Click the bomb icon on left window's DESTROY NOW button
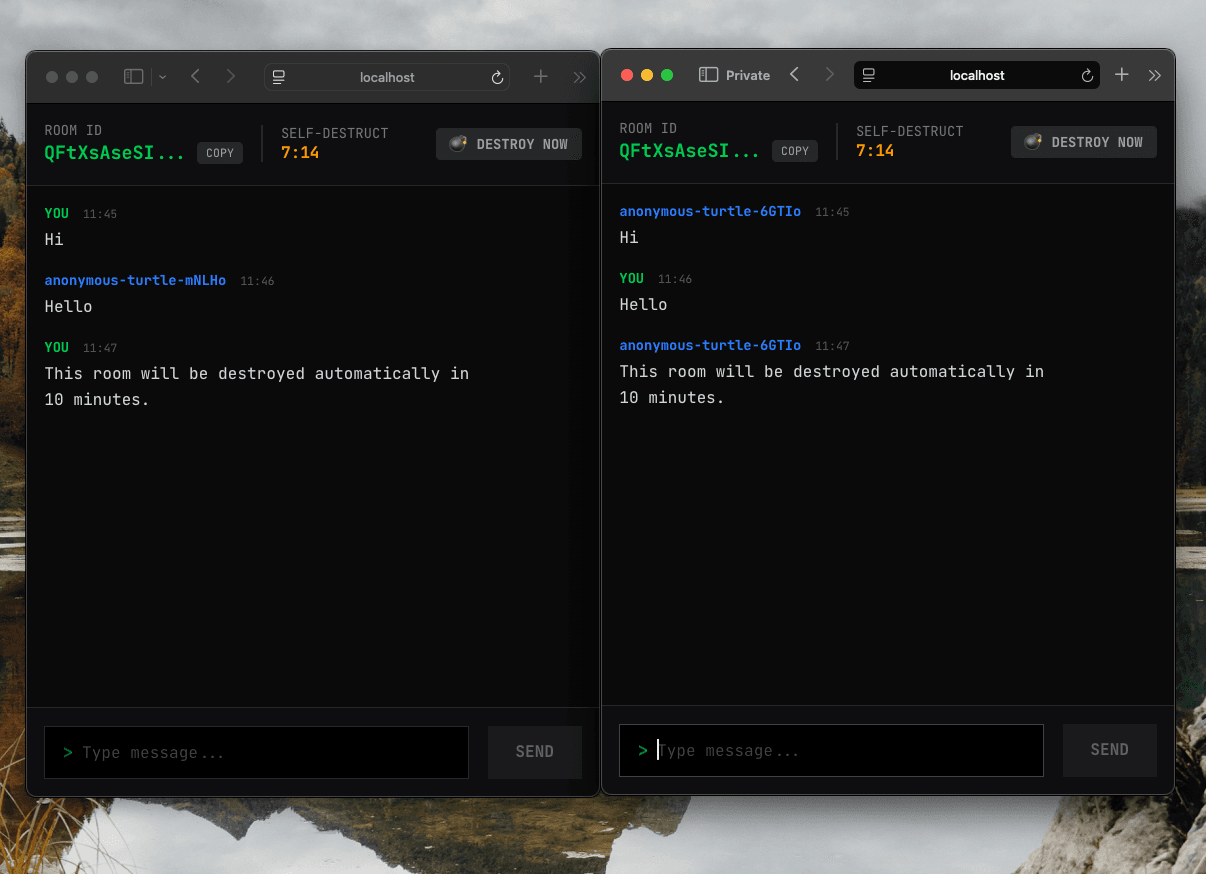The width and height of the screenshot is (1206, 874). [458, 144]
